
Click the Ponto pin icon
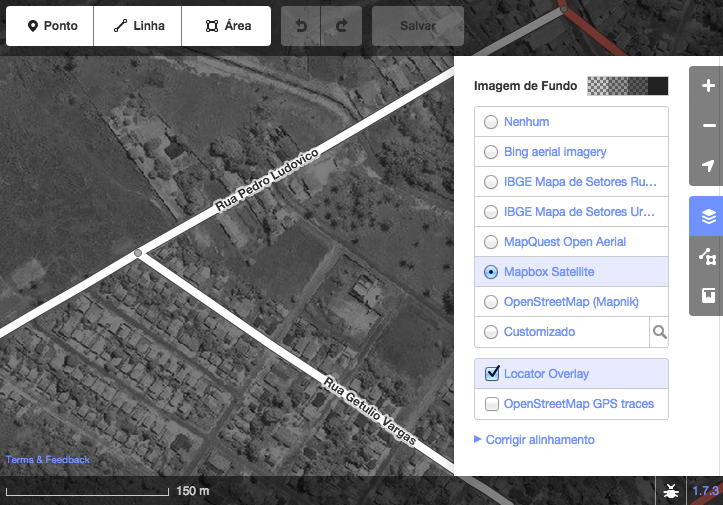[x=32, y=26]
